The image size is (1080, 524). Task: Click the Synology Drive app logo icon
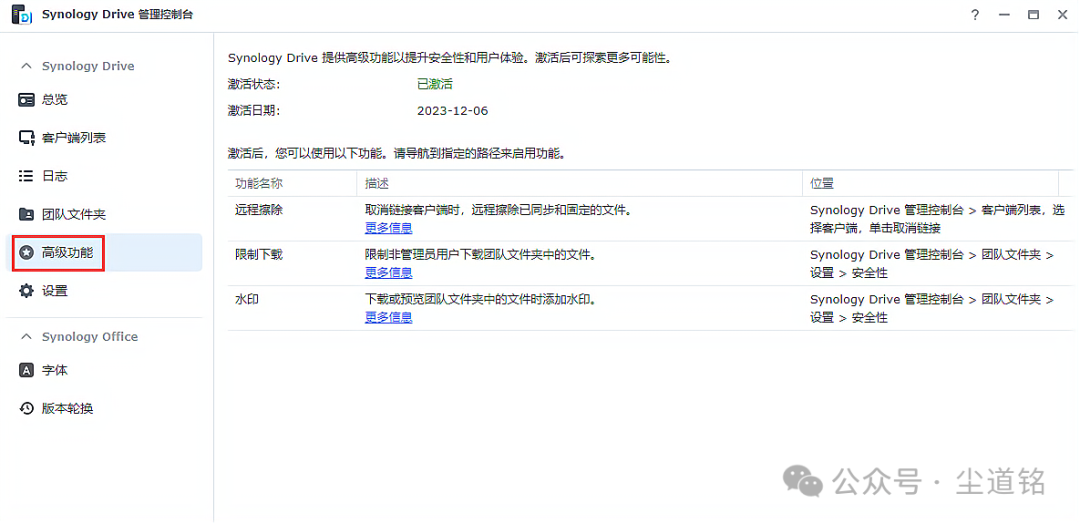click(x=21, y=14)
